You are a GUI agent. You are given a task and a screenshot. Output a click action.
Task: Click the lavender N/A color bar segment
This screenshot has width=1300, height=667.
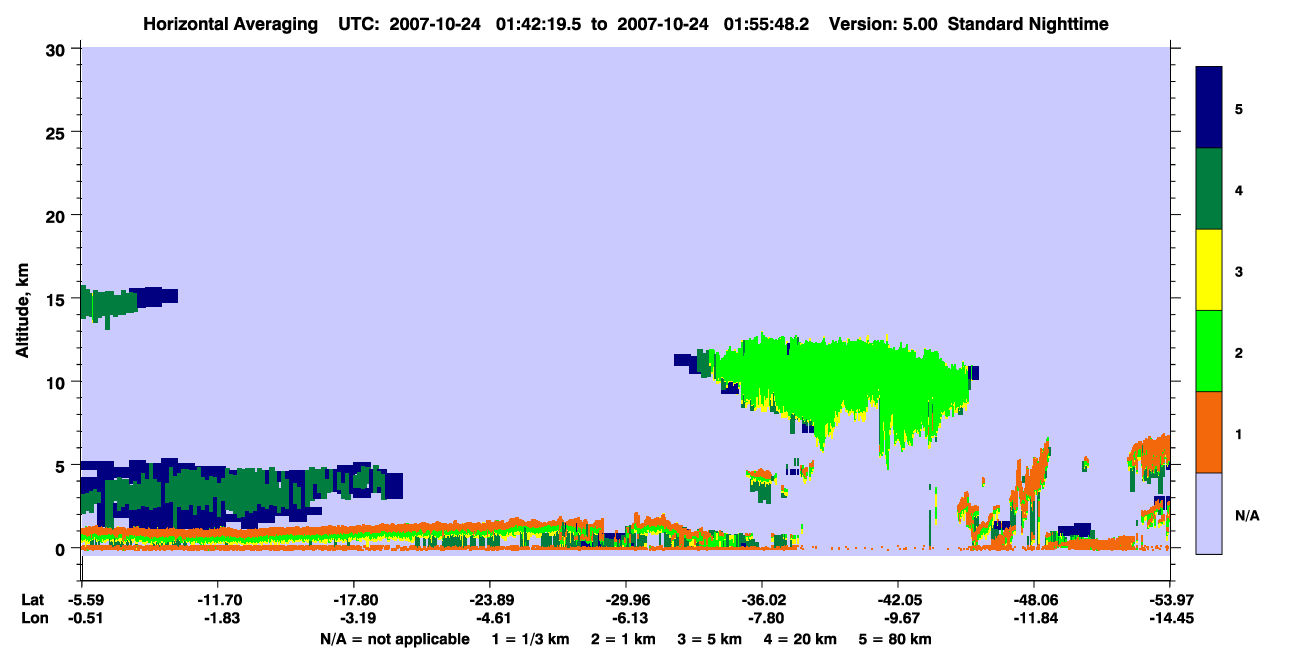(1209, 513)
